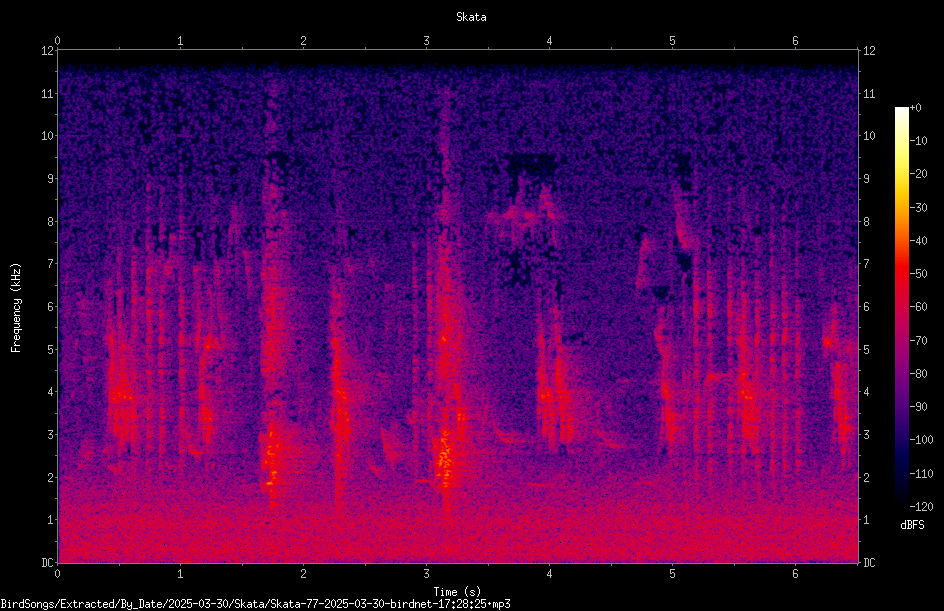This screenshot has width=944, height=611.
Task: Click the "-40" colorbar label
Action: pos(918,241)
